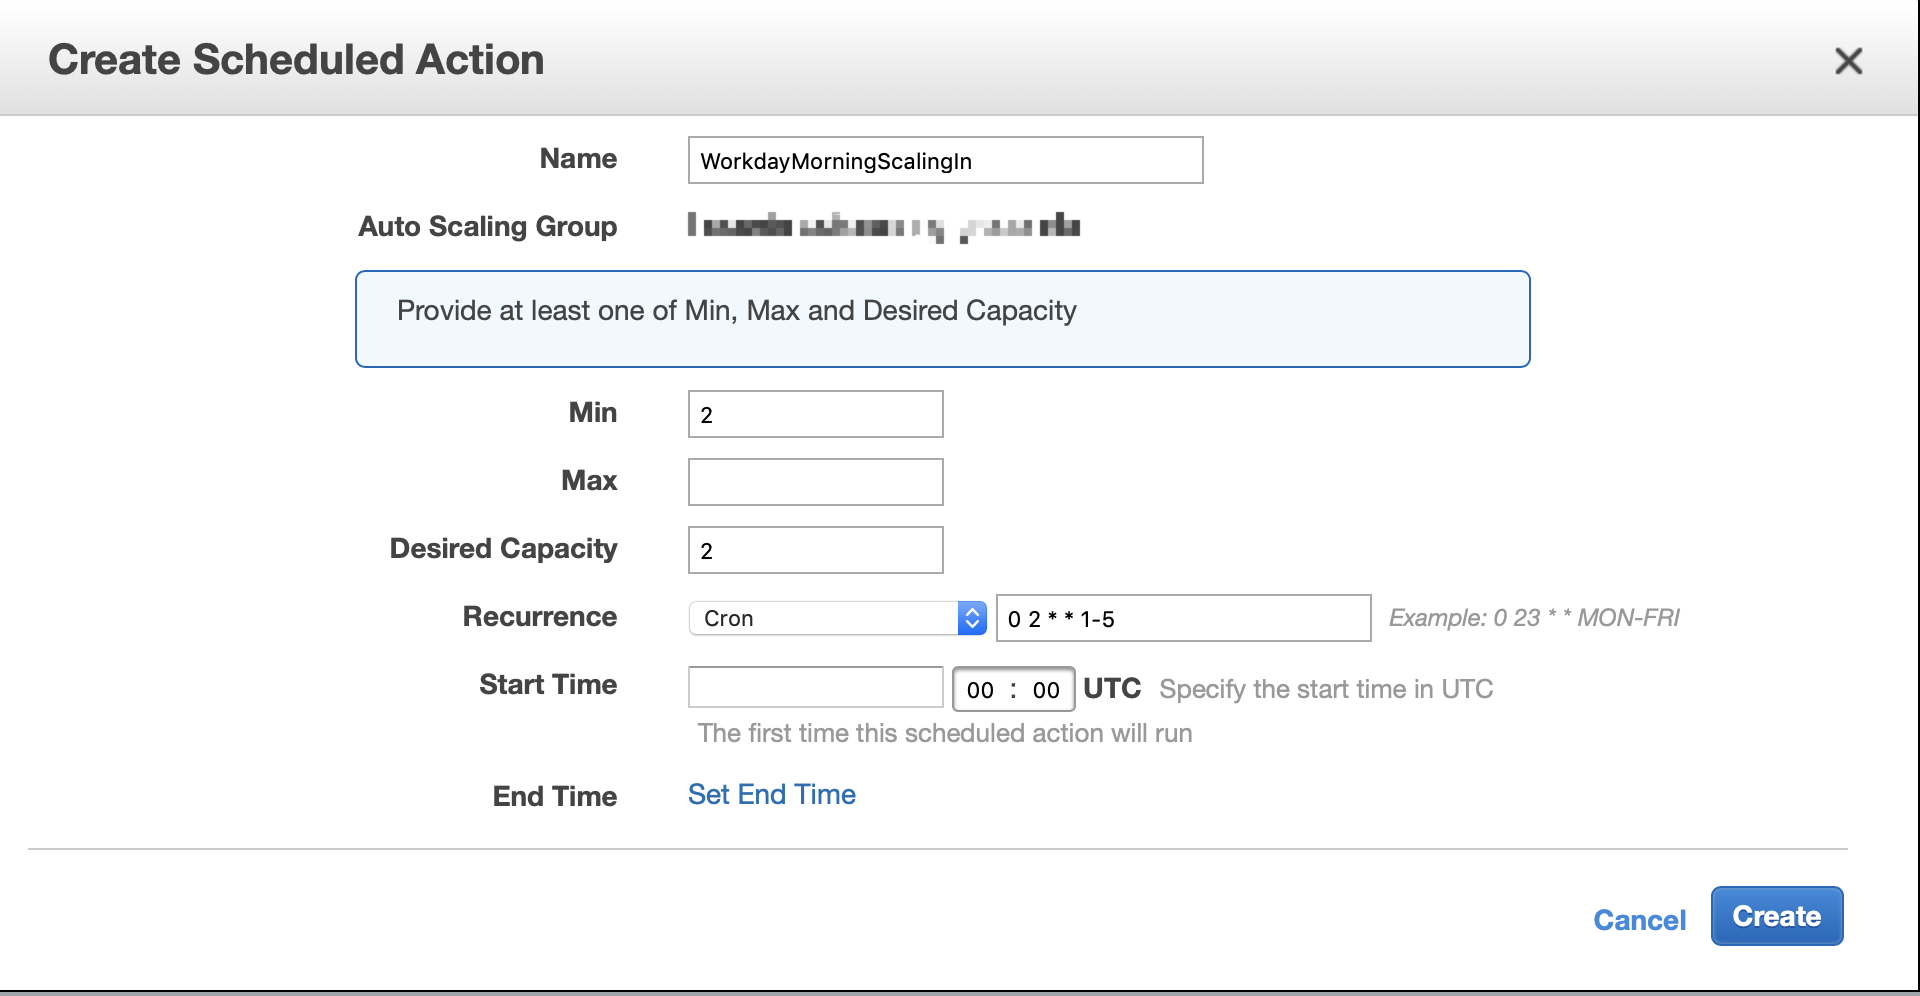The width and height of the screenshot is (1920, 996).
Task: Click the Create button
Action: (x=1776, y=916)
